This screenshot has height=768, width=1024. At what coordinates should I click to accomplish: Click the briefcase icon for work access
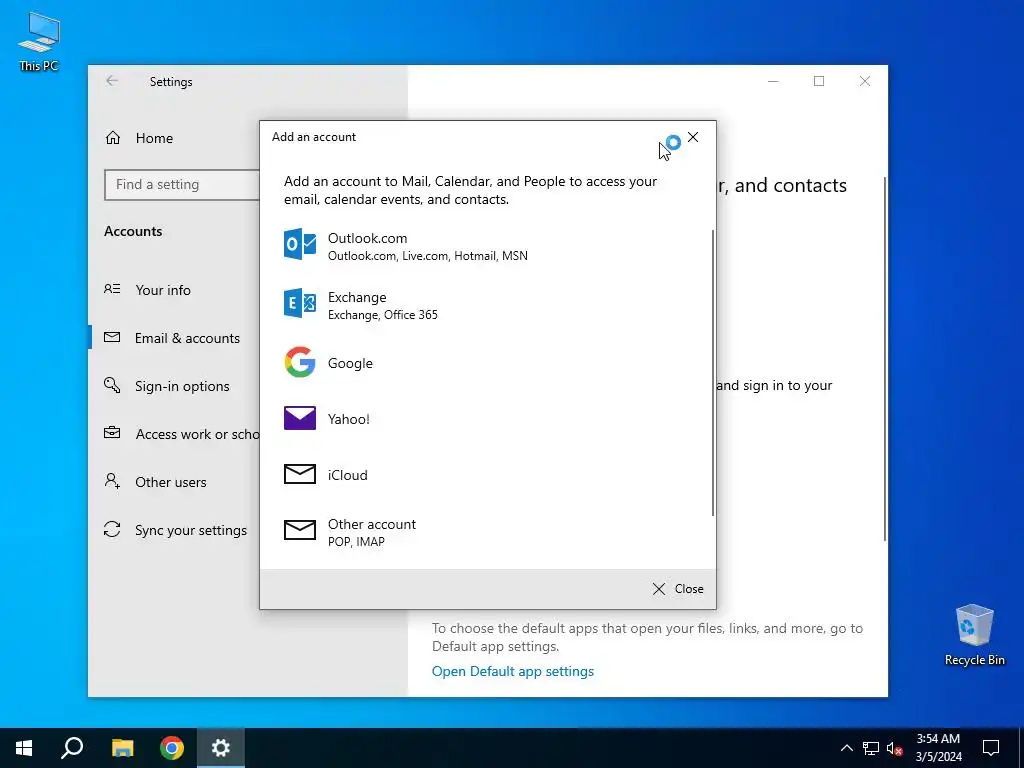tap(112, 433)
